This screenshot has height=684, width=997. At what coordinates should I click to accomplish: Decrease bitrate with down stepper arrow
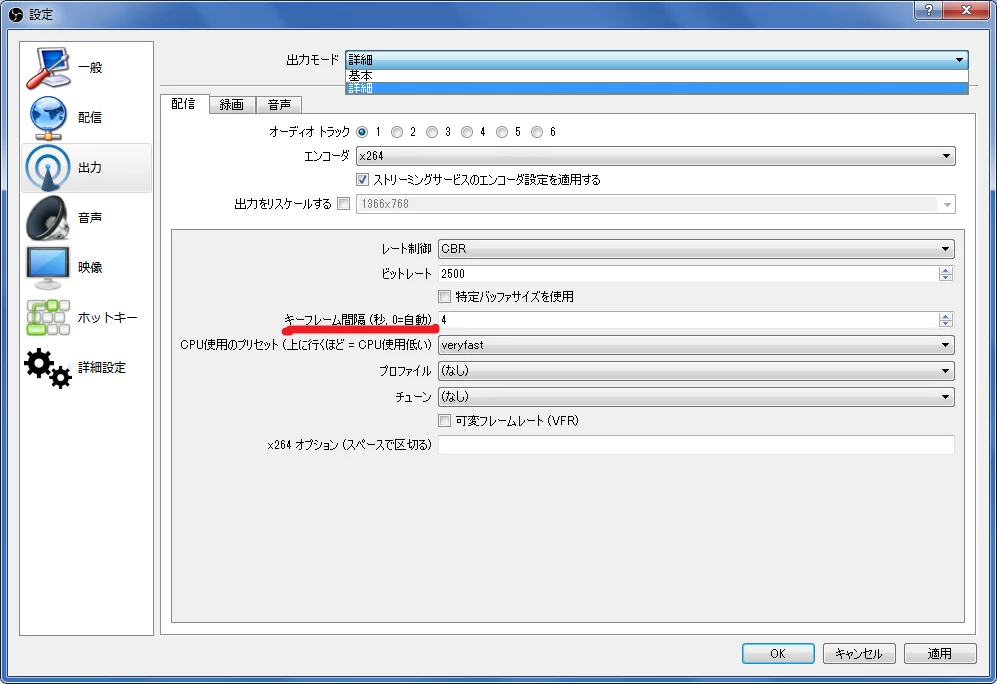[945, 278]
